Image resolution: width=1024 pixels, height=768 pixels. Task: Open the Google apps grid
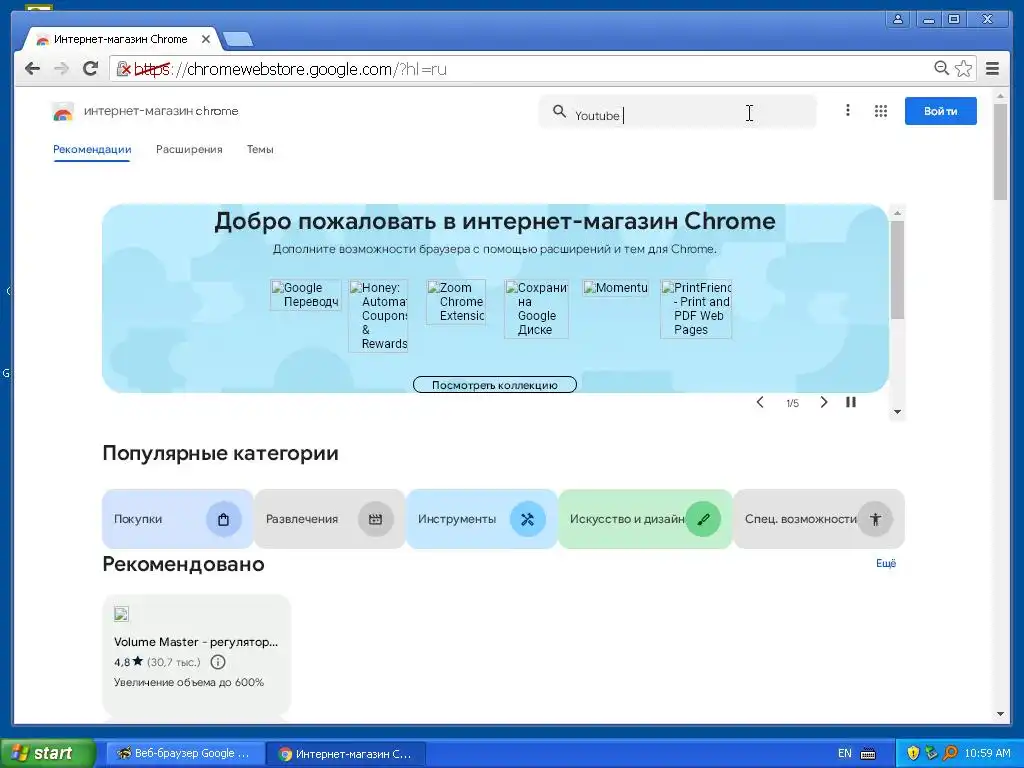click(880, 111)
